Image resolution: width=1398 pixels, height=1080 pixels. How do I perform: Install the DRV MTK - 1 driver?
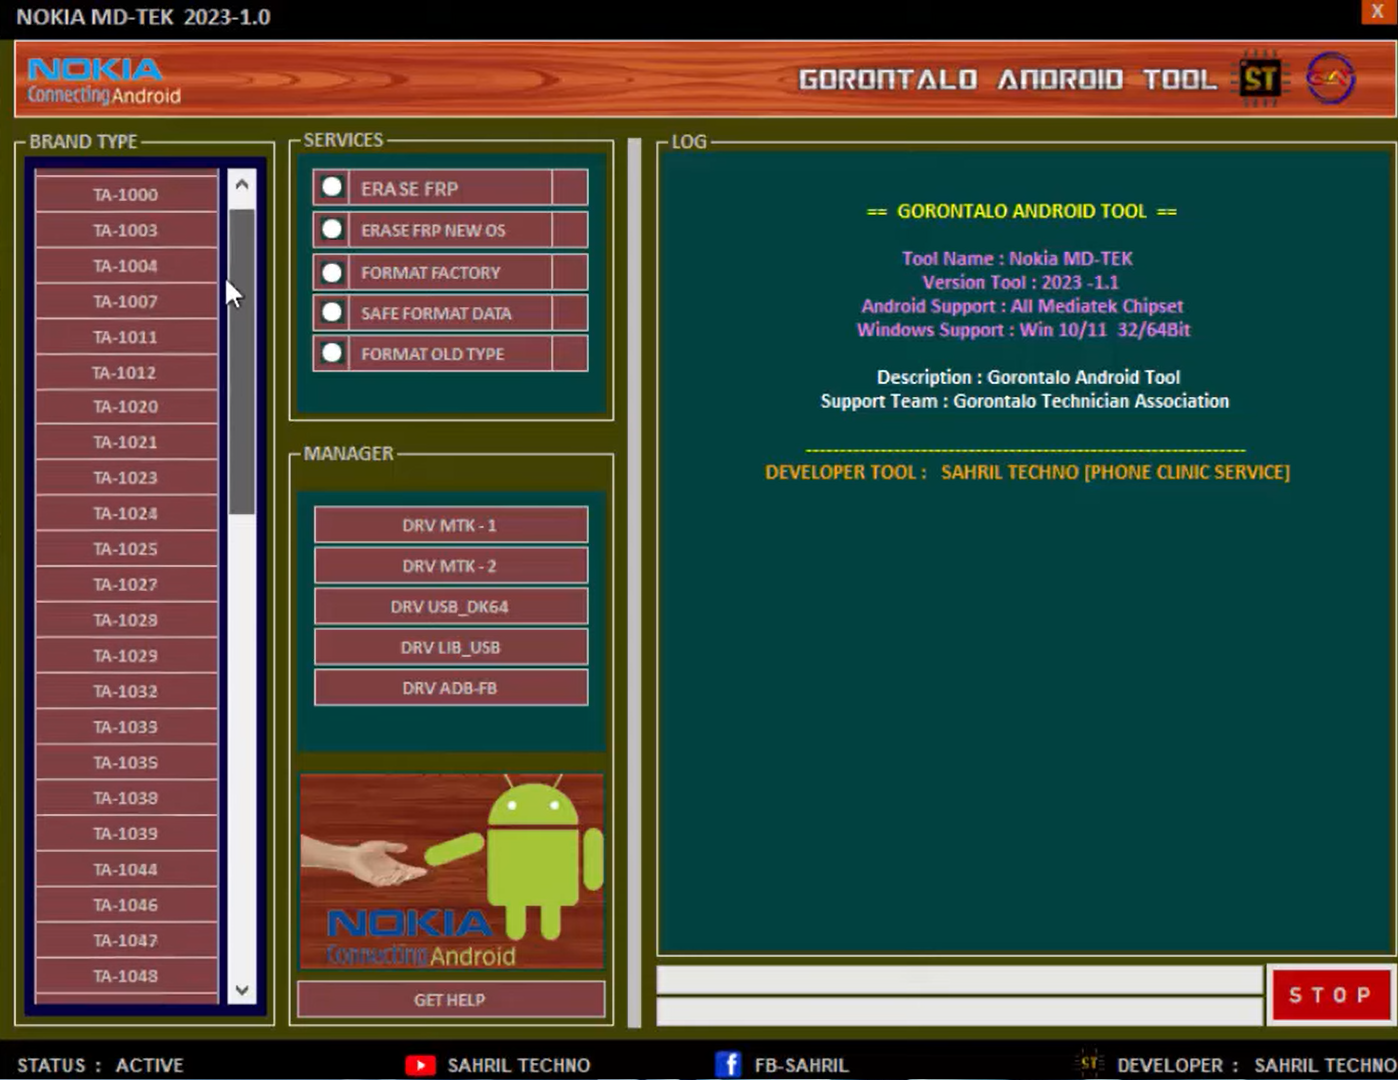point(451,525)
